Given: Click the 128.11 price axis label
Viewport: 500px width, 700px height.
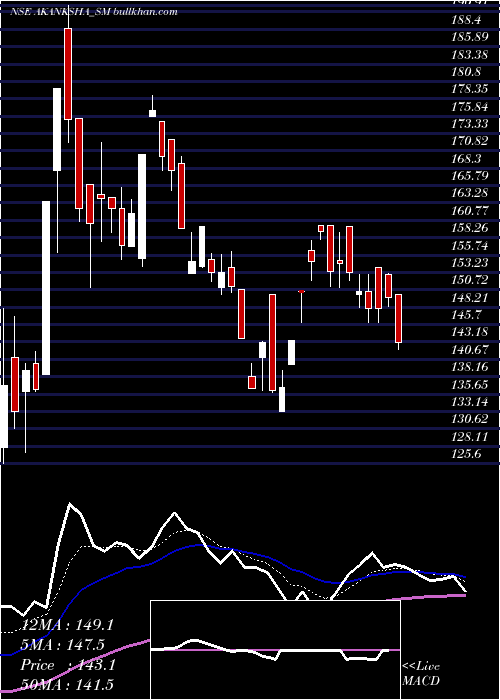Looking at the screenshot, I should [469, 438].
